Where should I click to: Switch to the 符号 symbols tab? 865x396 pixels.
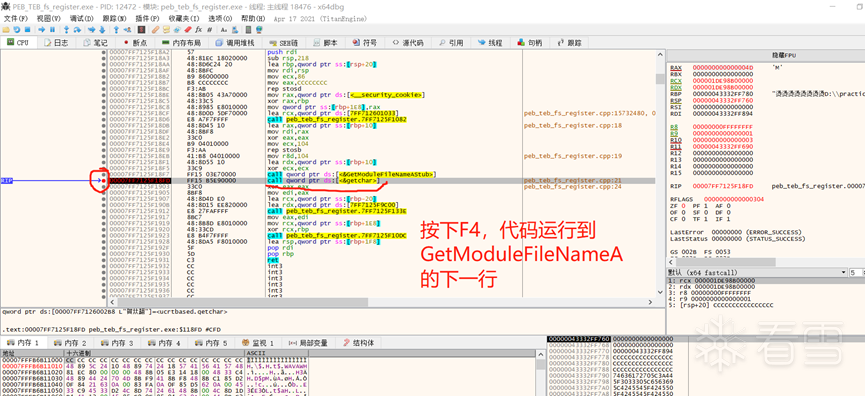(365, 42)
